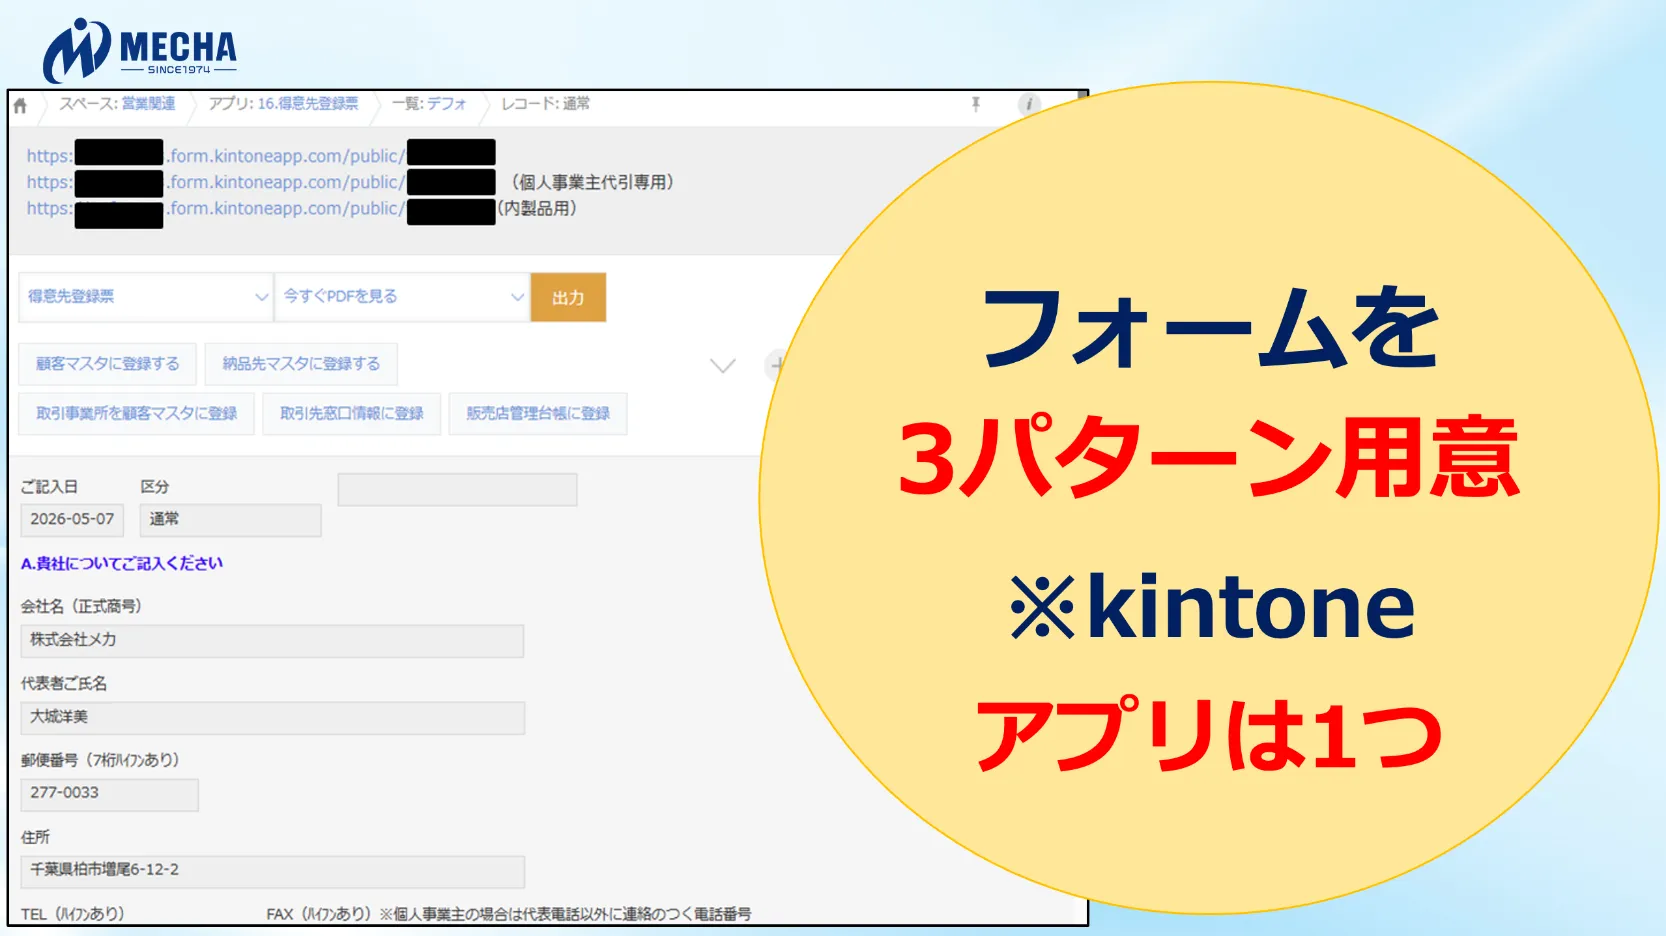Open the form URL for 内製品用
Image resolution: width=1666 pixels, height=936 pixels.
pos(261,208)
